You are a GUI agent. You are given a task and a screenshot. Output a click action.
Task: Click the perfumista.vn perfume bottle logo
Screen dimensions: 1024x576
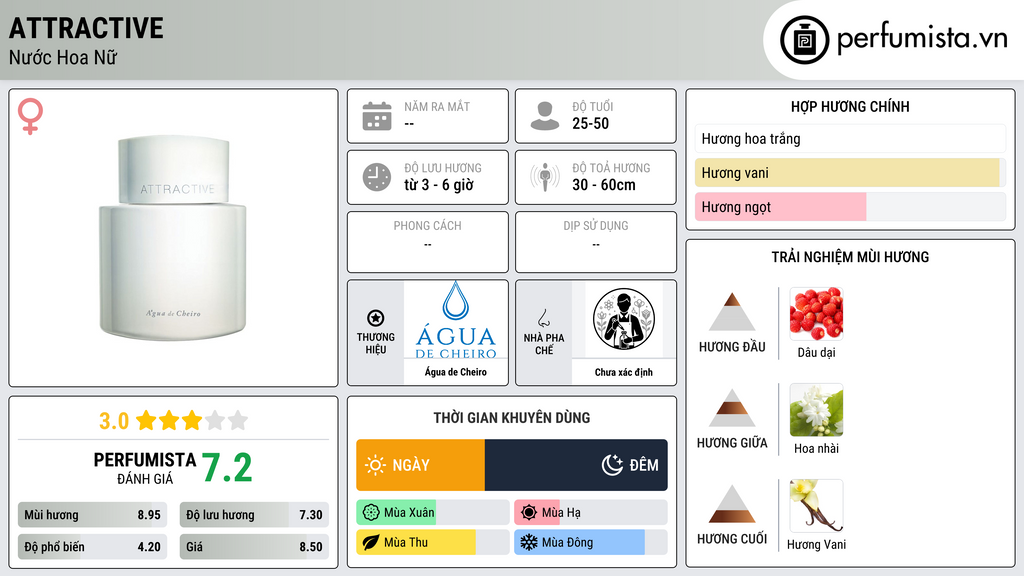[x=804, y=40]
